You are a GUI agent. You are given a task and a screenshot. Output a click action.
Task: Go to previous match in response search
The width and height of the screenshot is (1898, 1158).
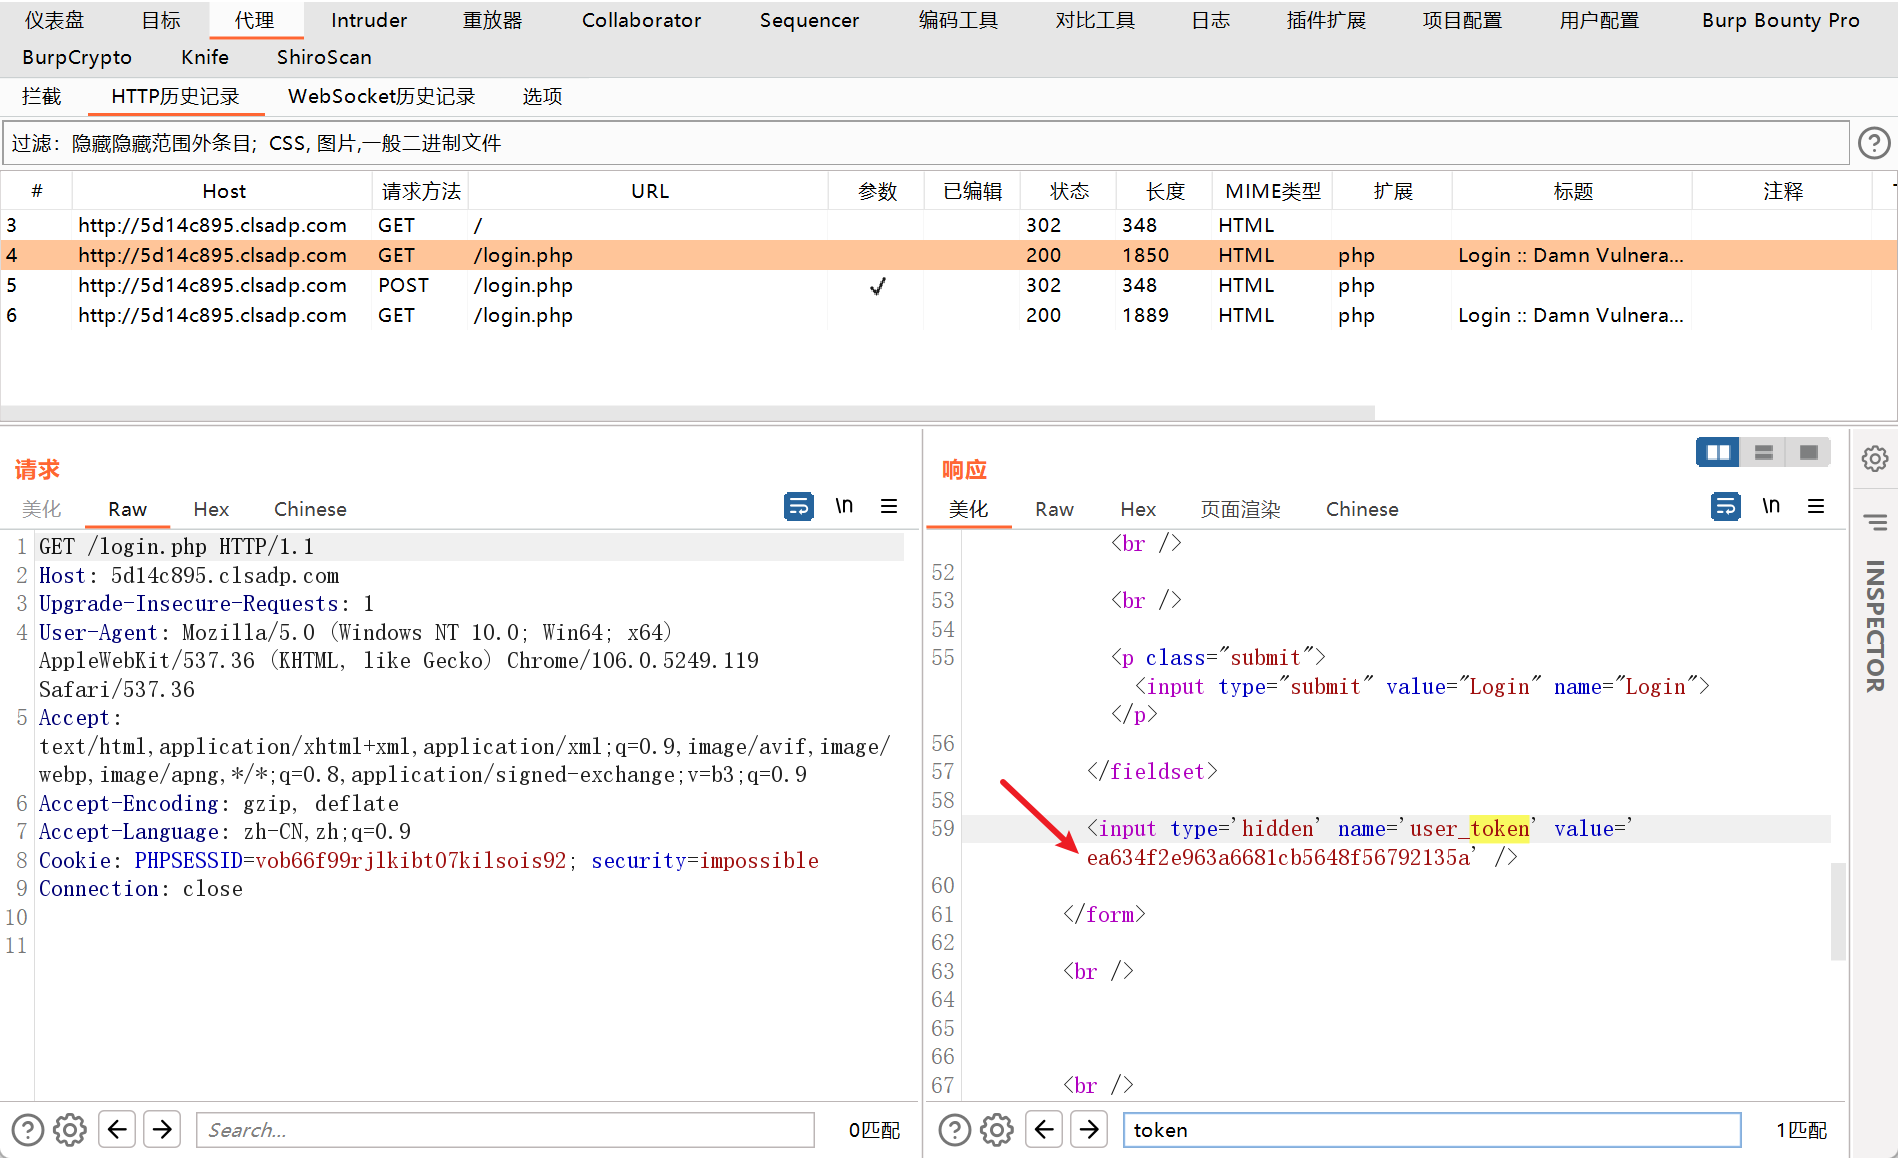click(x=1044, y=1130)
